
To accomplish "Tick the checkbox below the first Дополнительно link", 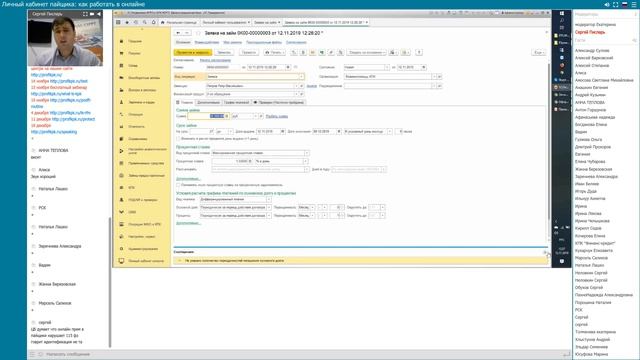I will 178,185.
